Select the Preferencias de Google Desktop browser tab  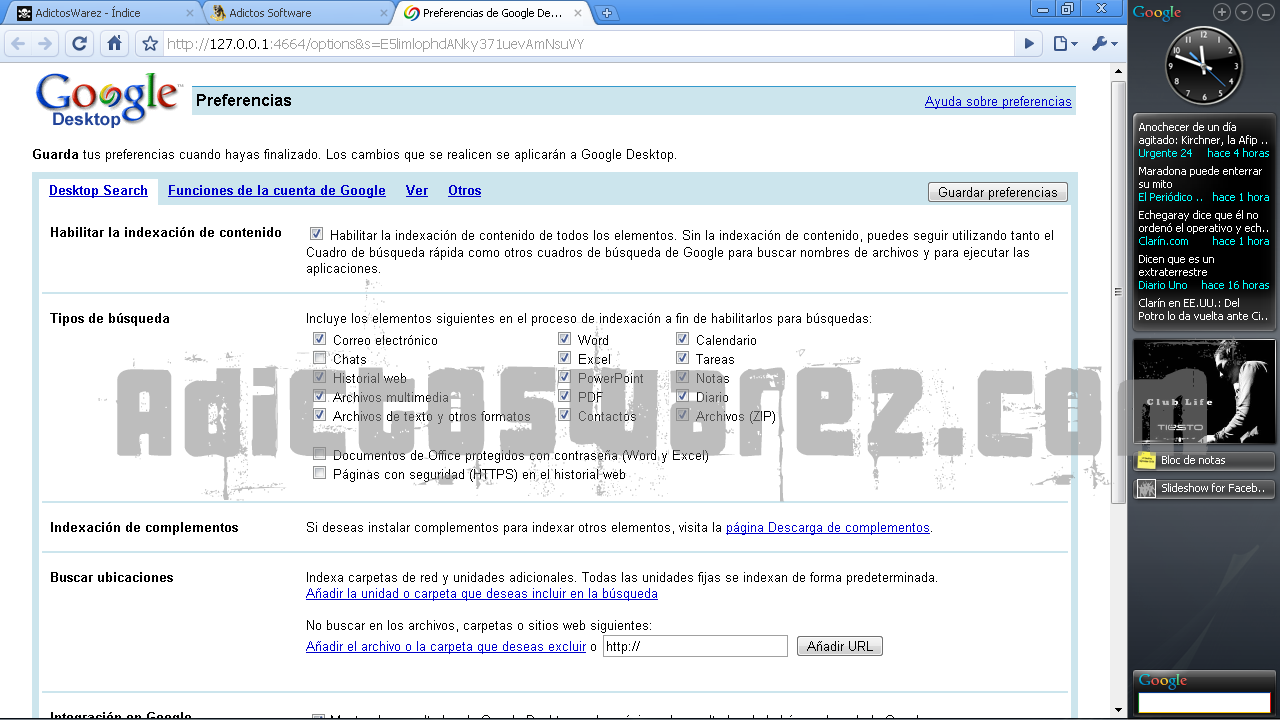point(492,13)
